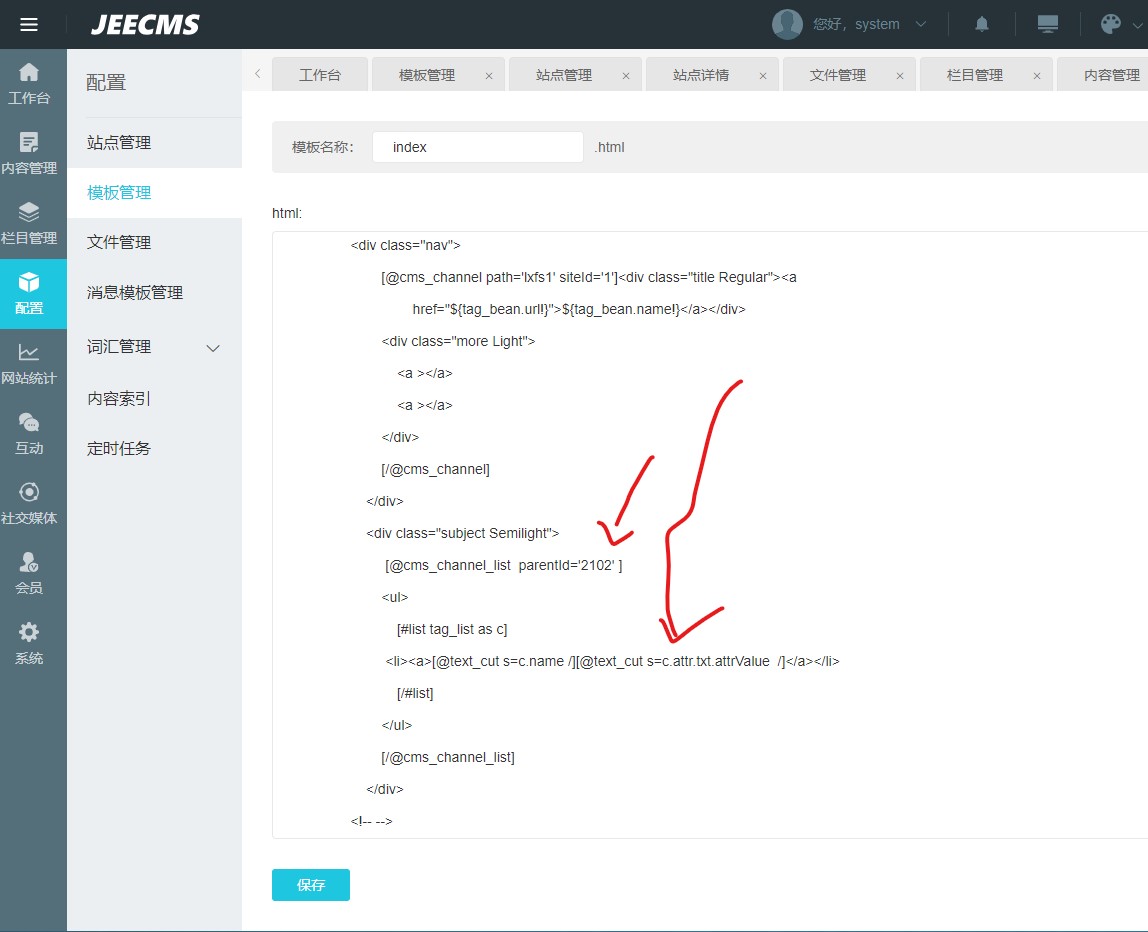This screenshot has height=932, width=1148.
Task: Click the line [#list tag_list as c]
Action: coord(452,629)
